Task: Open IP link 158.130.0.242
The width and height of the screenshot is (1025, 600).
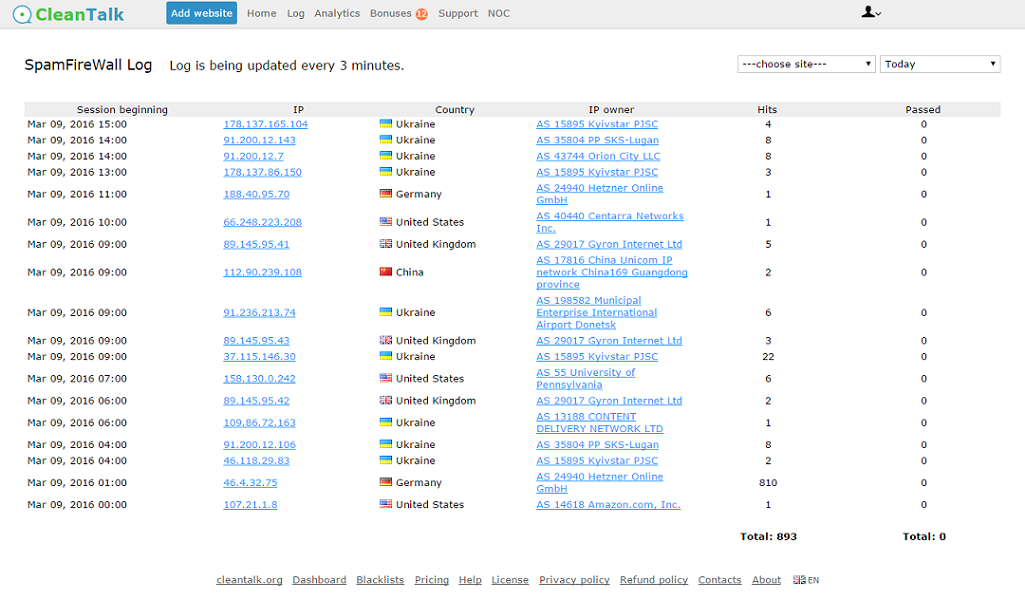Action: [x=260, y=378]
